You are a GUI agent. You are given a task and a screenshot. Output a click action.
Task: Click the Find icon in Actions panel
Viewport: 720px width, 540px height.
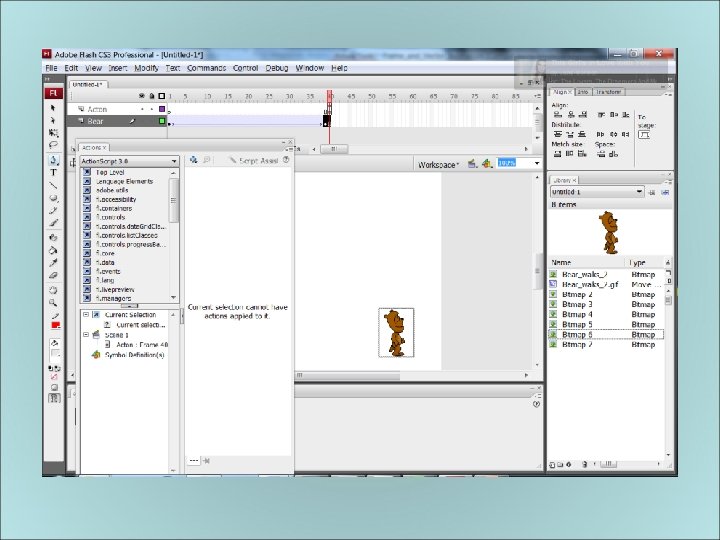pos(207,160)
